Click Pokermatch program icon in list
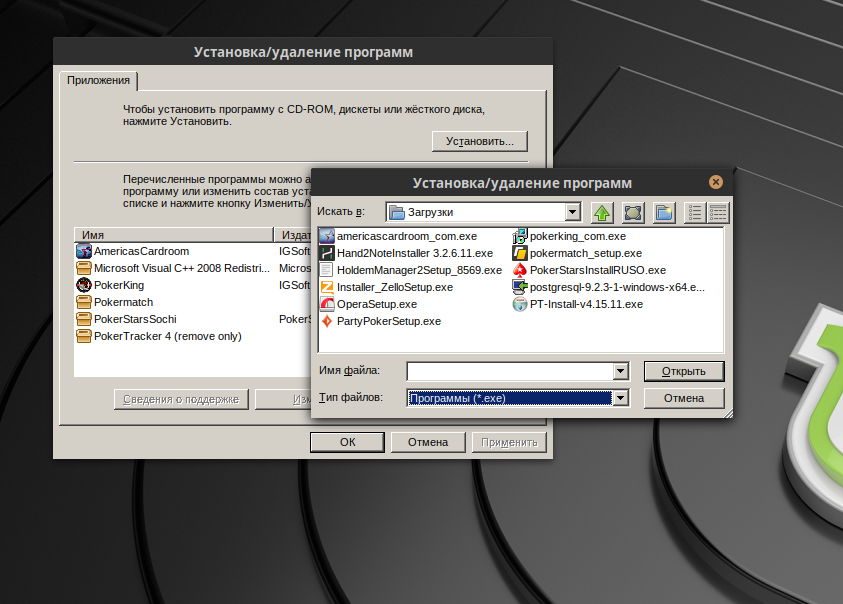Viewport: 843px width, 604px height. (84, 302)
